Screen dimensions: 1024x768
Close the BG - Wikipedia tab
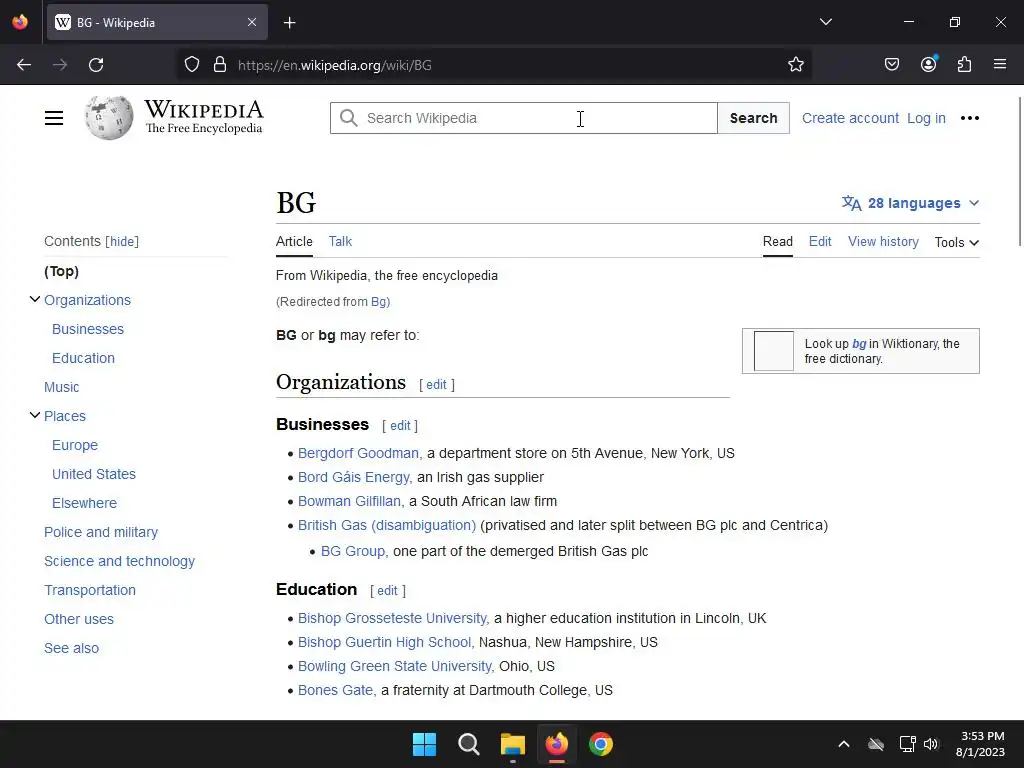click(x=252, y=22)
